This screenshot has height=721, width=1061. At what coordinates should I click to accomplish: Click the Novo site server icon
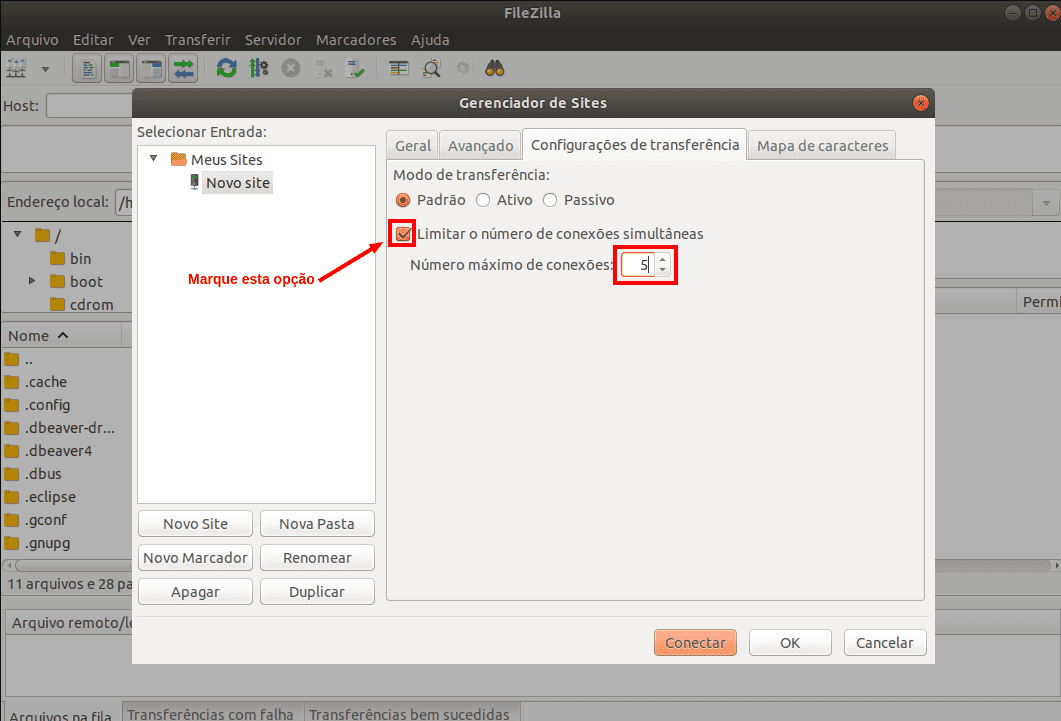pos(194,182)
